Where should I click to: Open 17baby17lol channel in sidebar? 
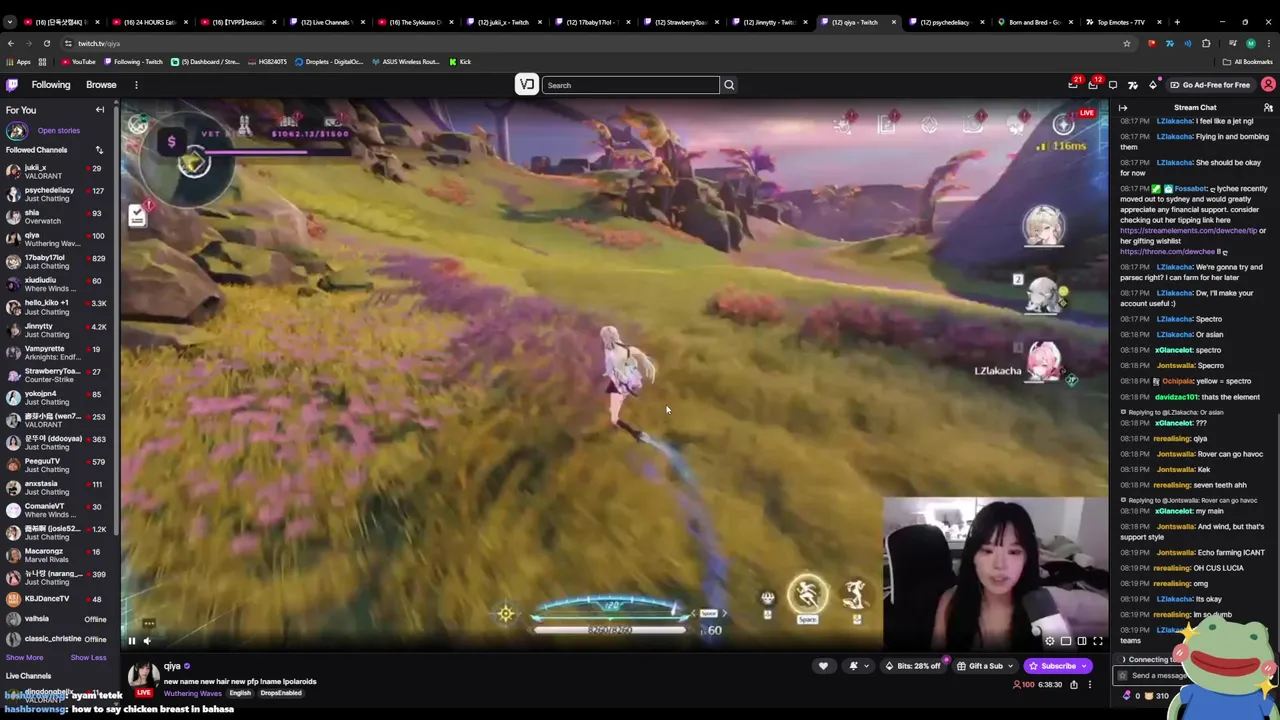point(58,261)
